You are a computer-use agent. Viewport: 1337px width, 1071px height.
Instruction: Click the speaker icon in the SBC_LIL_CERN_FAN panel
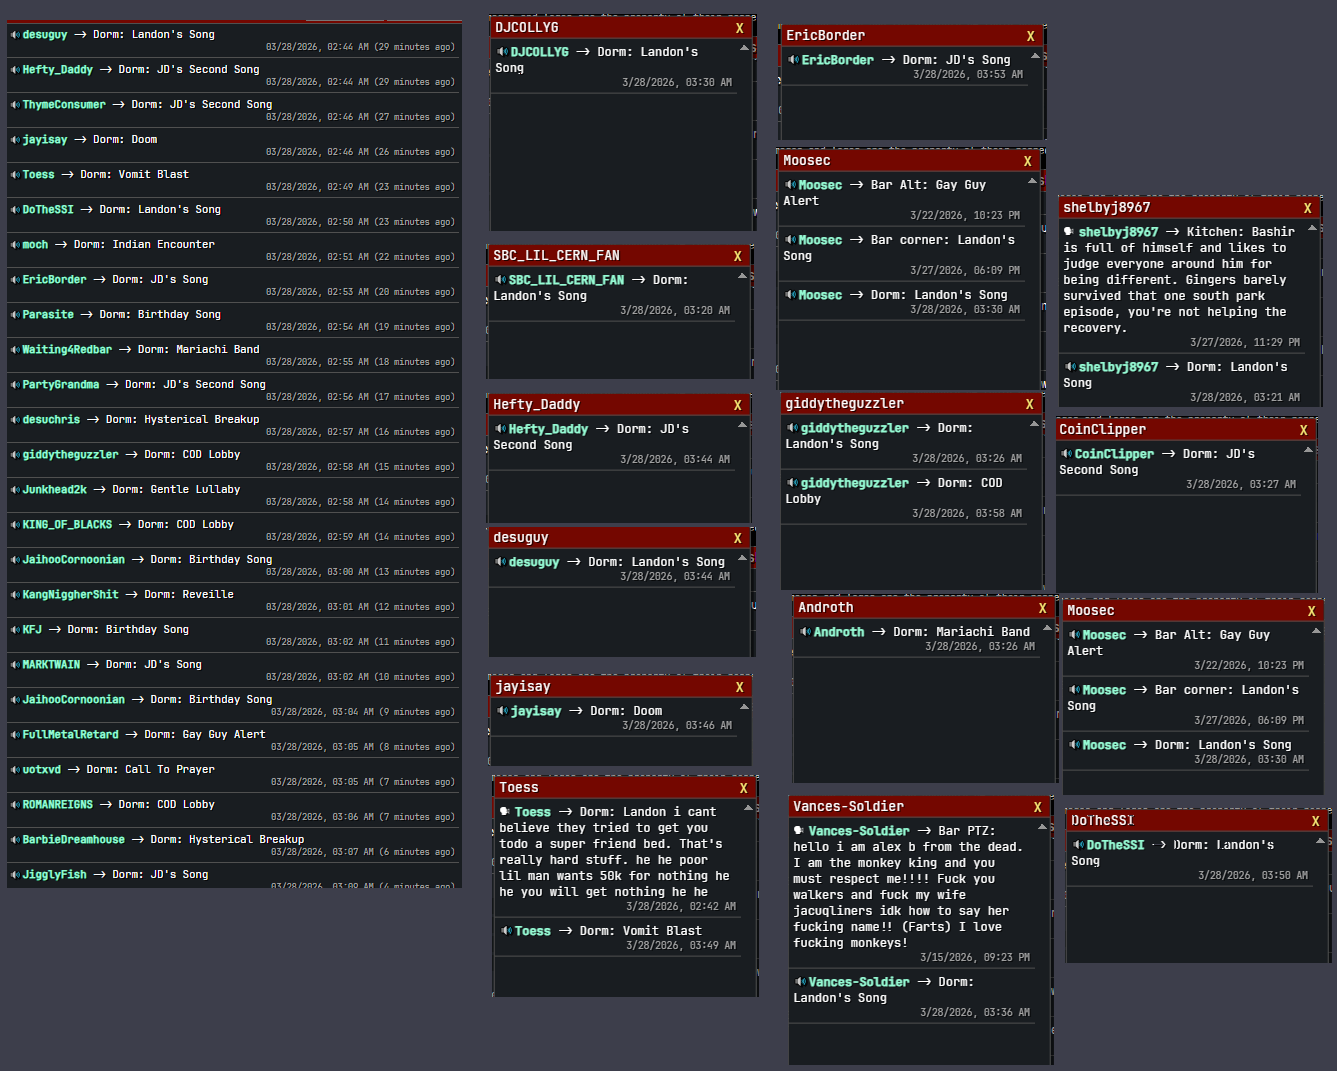(500, 280)
